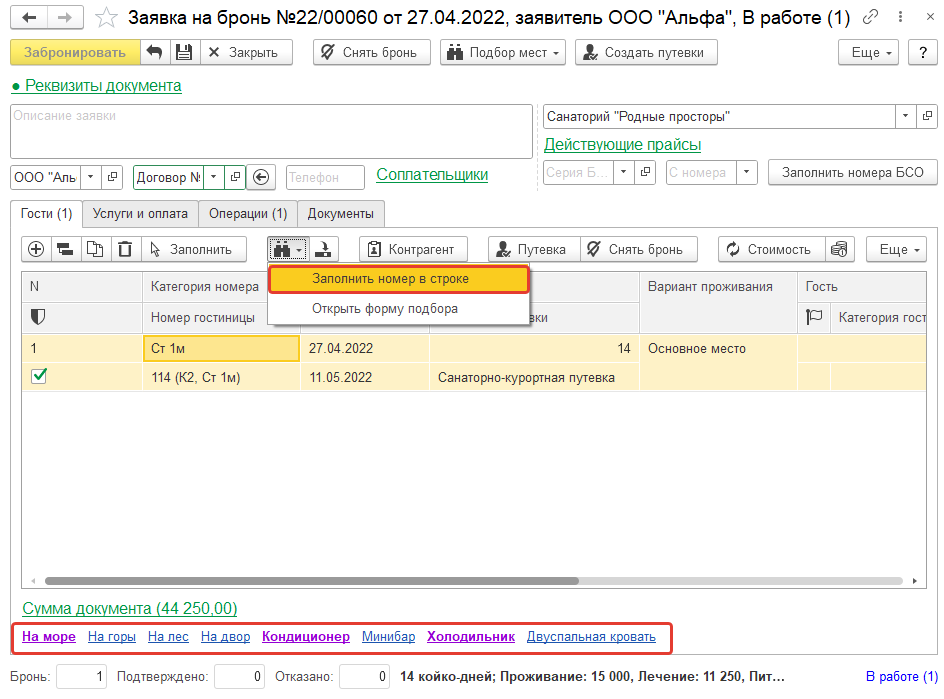Click Снять бронь in the guests toolbar
The width and height of the screenshot is (944, 699).
pos(639,249)
